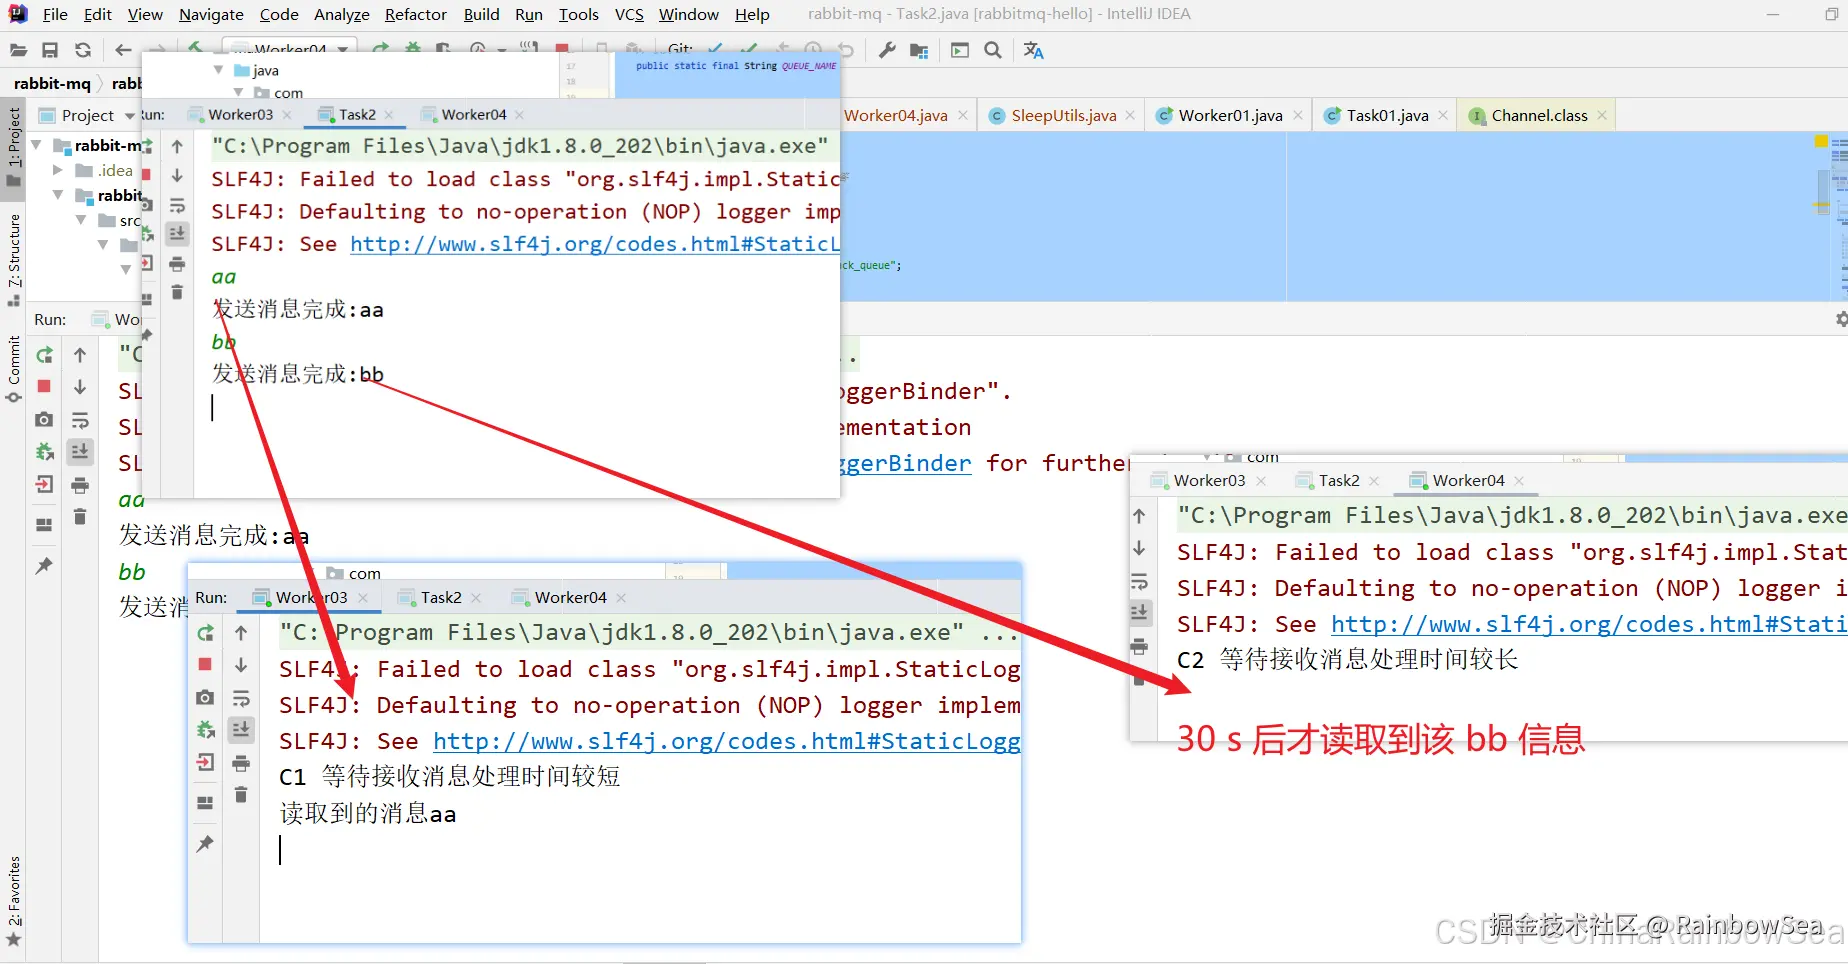Click the green bug icon in Worker03 Run window
Image resolution: width=1848 pixels, height=964 pixels.
coord(205,730)
